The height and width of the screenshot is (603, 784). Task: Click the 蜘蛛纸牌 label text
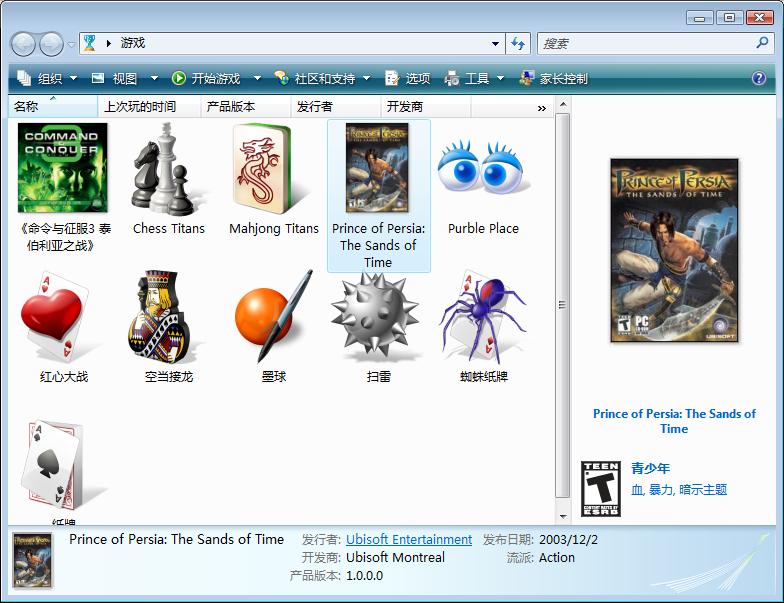click(x=484, y=376)
